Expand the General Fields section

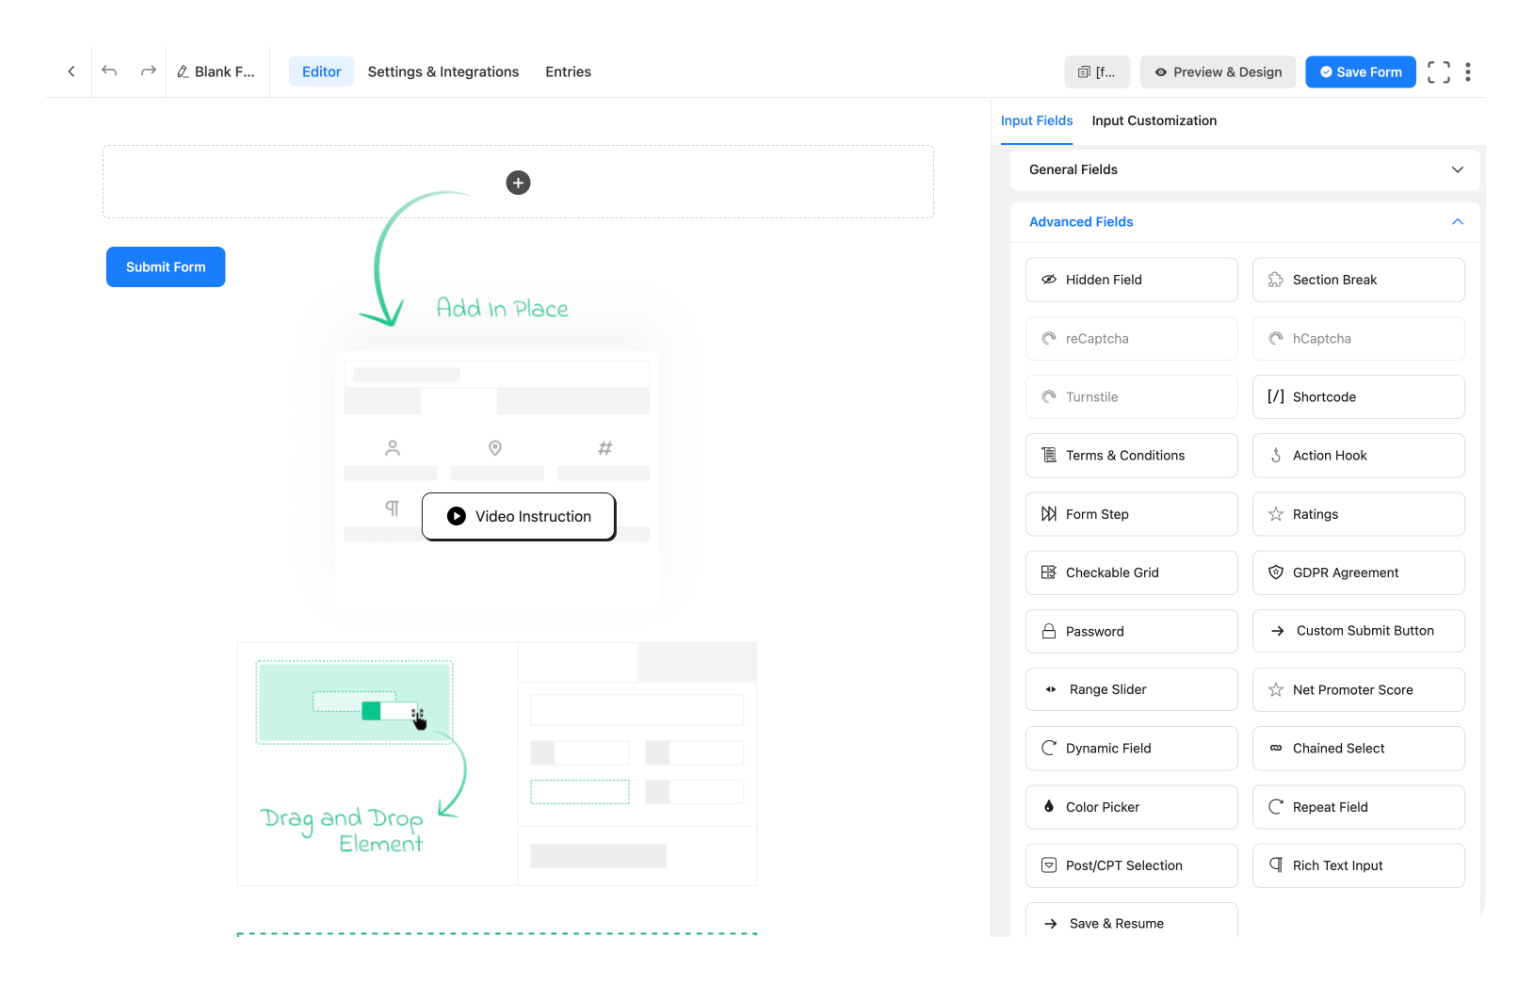pyautogui.click(x=1457, y=169)
